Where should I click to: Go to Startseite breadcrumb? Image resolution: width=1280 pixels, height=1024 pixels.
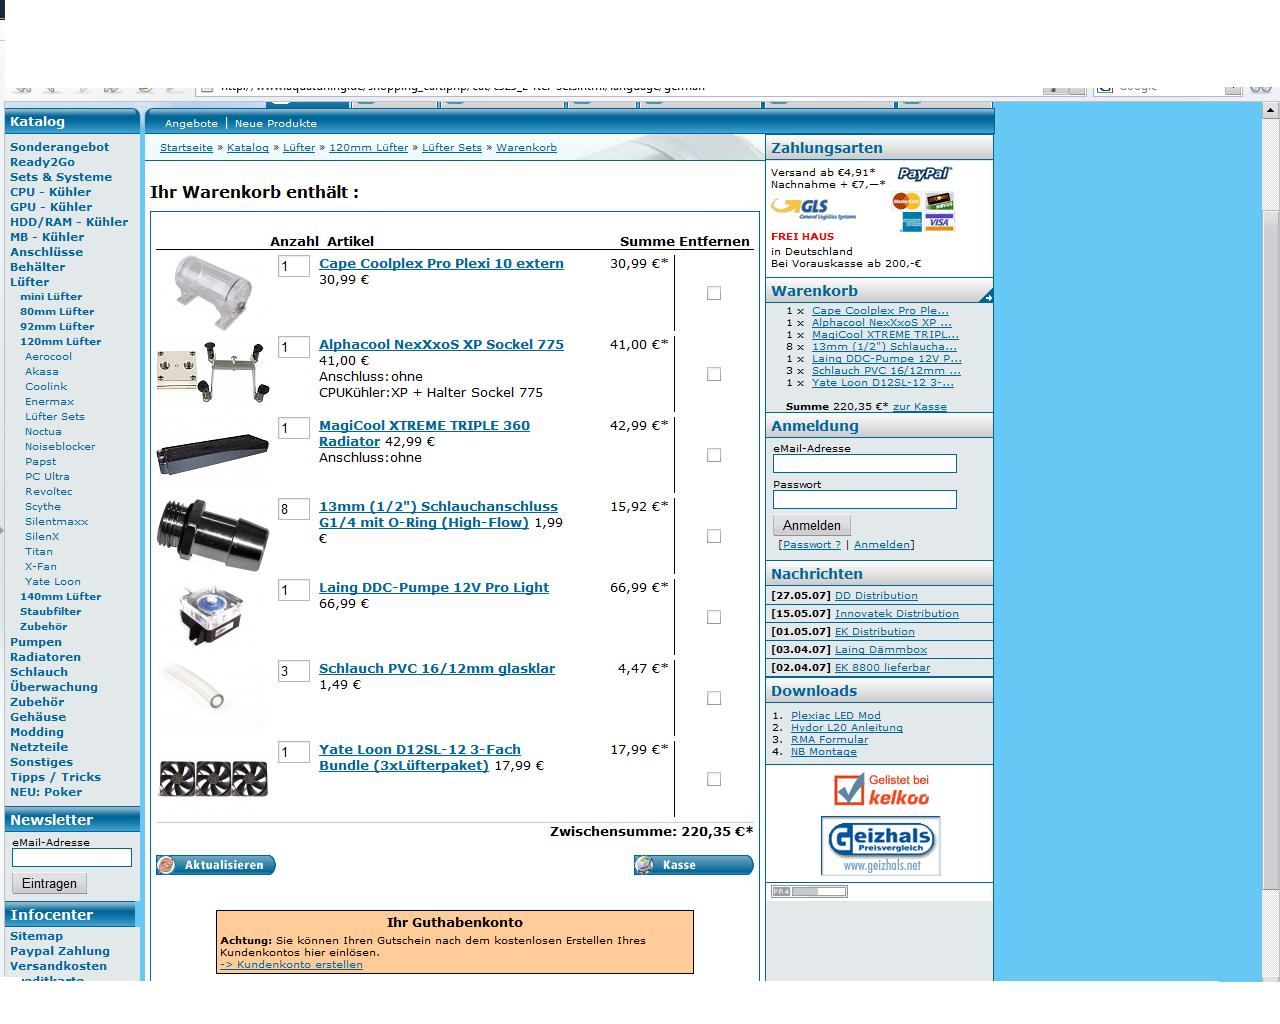tap(186, 148)
